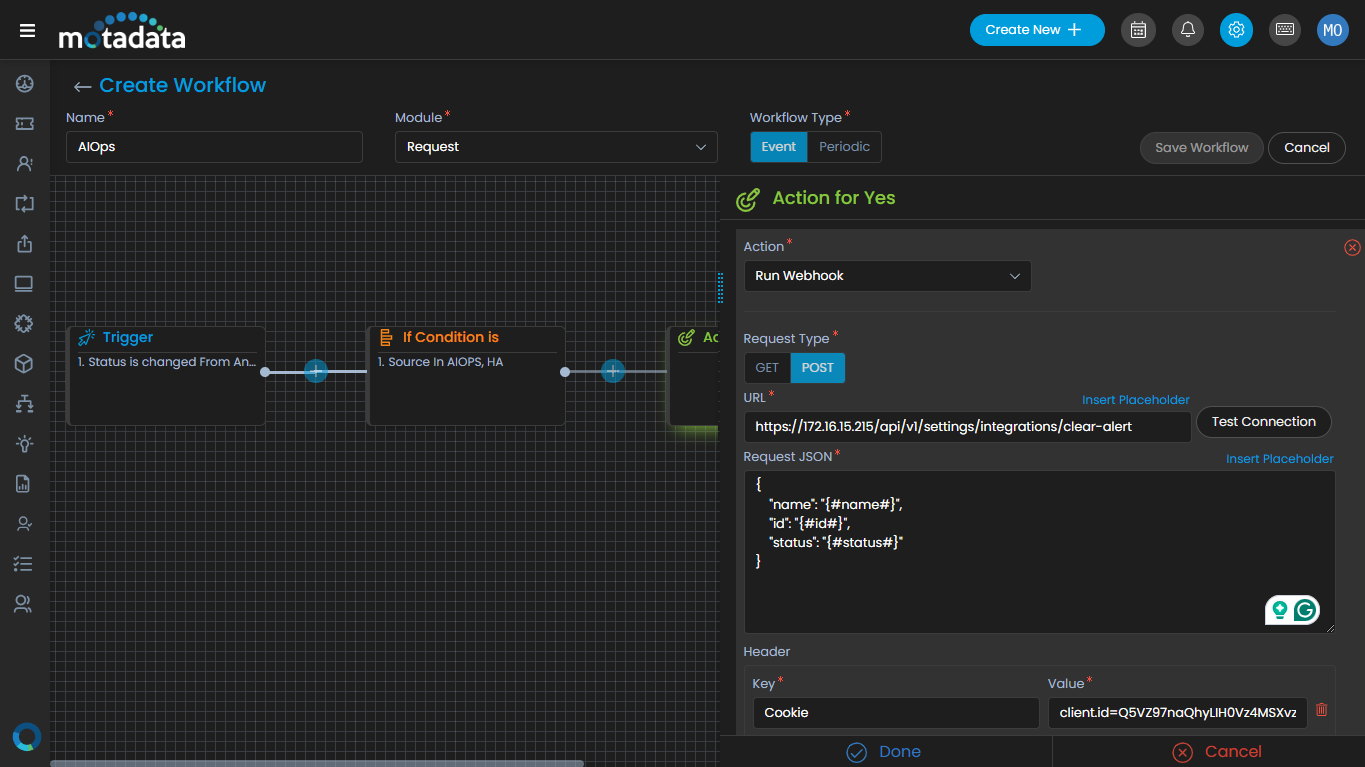Viewport: 1365px width, 767px height.
Task: Open the ticket icon in the sidebar
Action: pos(24,124)
